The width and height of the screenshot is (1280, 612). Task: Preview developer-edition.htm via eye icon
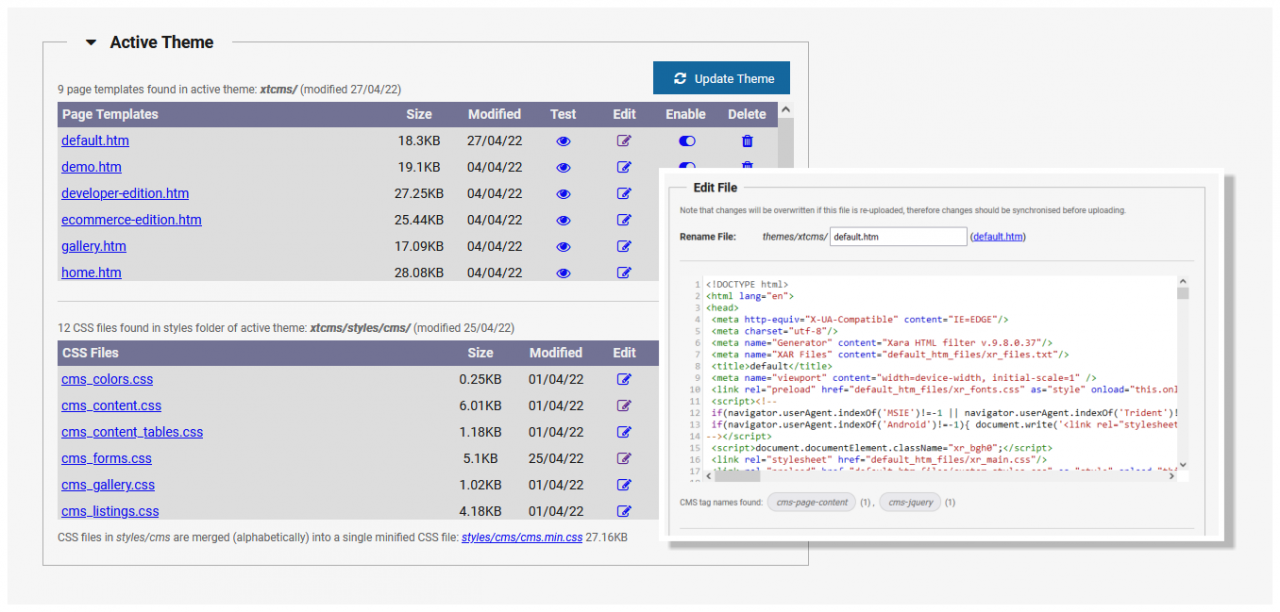click(x=563, y=194)
